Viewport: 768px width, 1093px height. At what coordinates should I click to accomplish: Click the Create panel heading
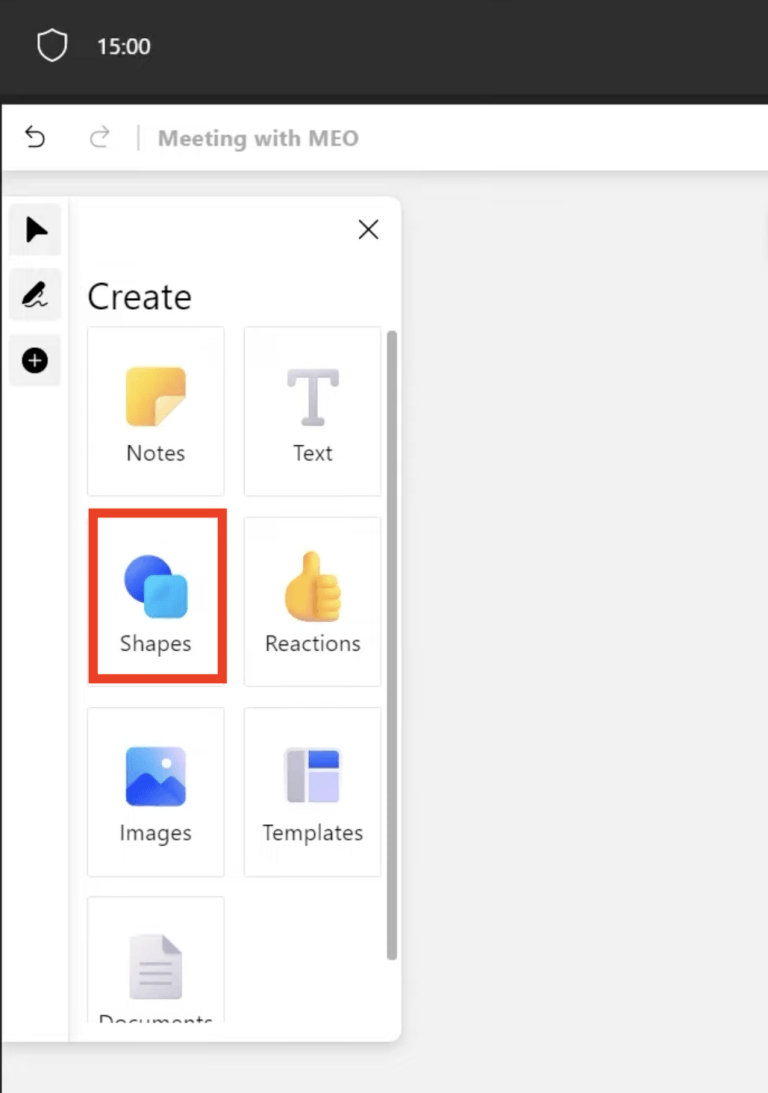click(x=140, y=296)
